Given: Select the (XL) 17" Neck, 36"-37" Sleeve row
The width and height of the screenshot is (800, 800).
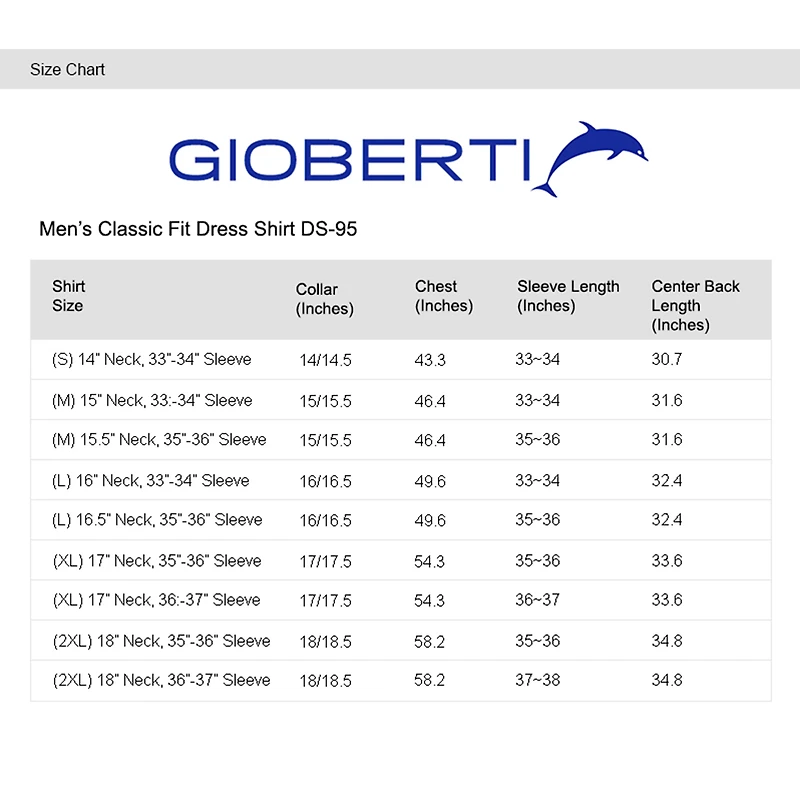Looking at the screenshot, I should [x=401, y=600].
